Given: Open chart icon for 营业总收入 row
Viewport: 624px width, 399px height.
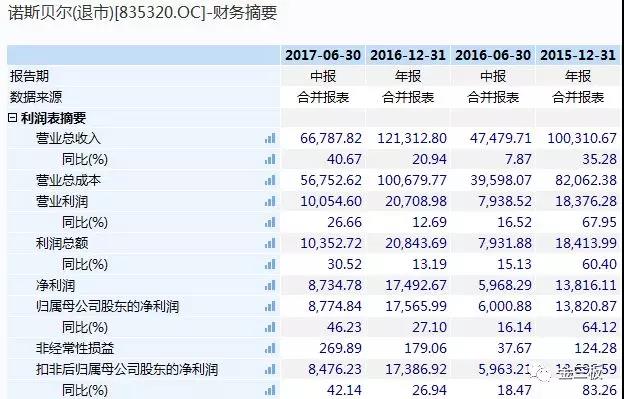Looking at the screenshot, I should tap(270, 138).
